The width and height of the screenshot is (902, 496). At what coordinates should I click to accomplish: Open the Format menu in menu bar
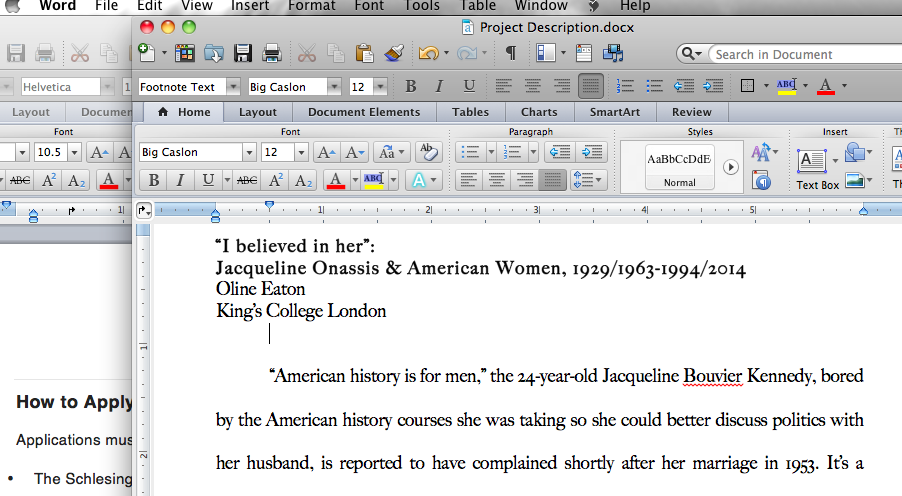311,6
